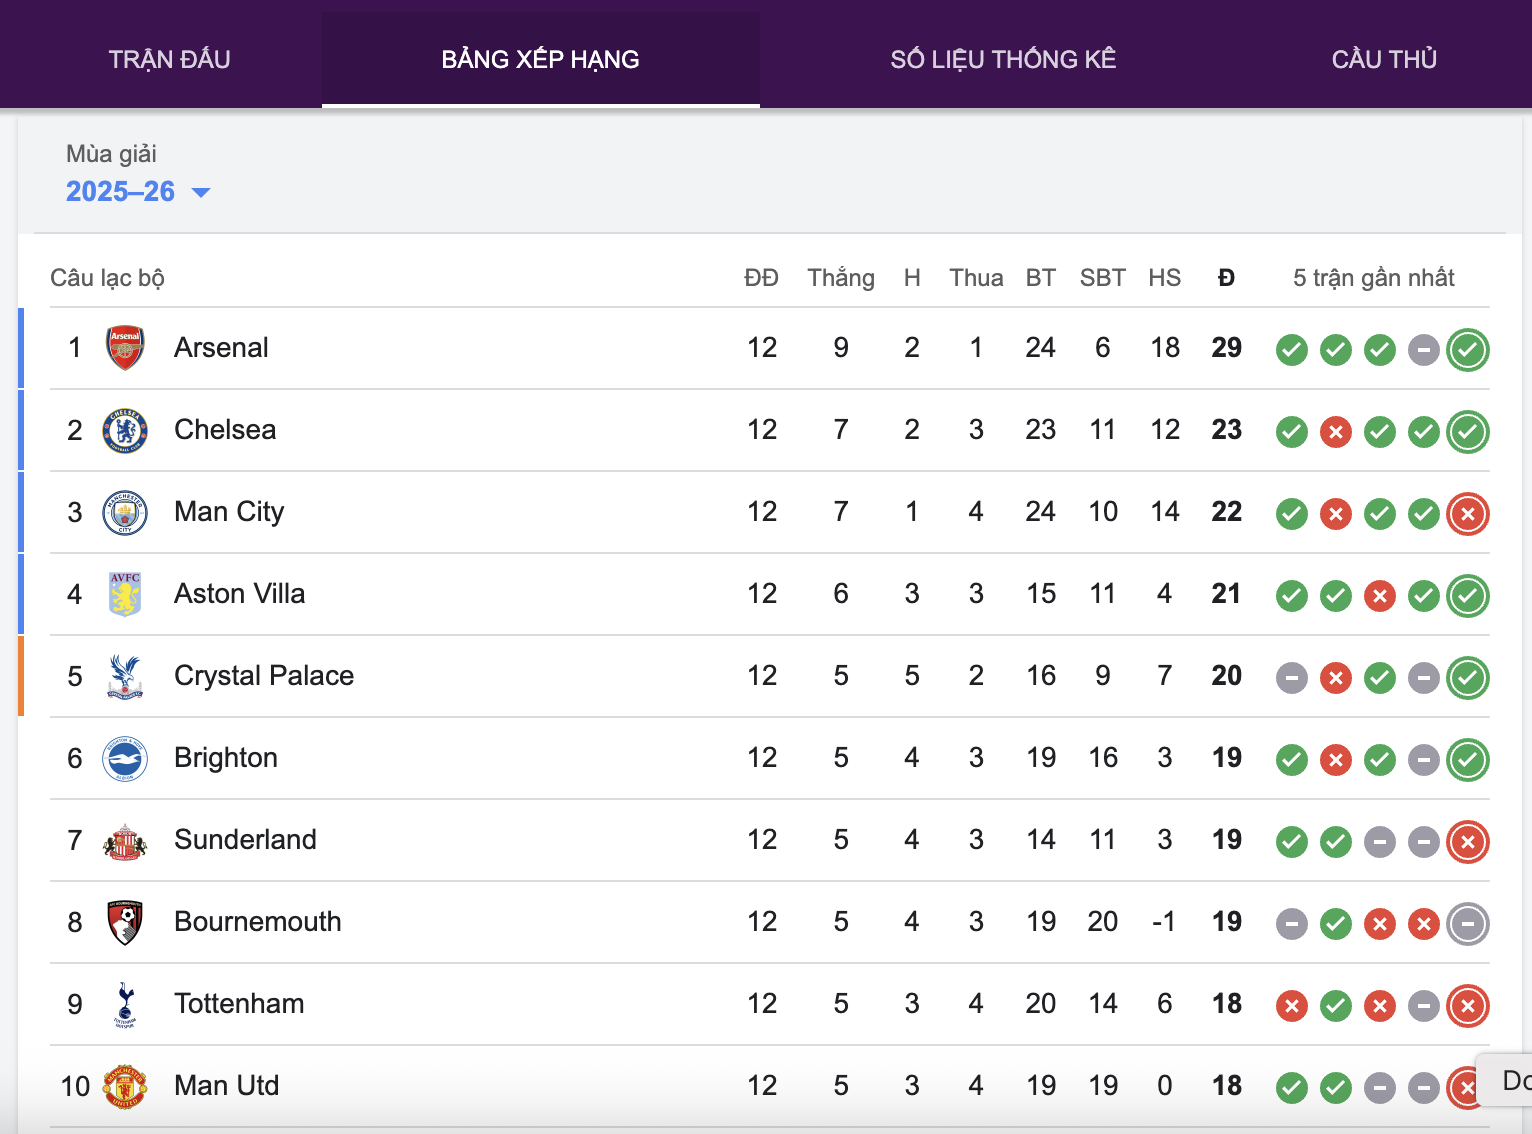
Task: Click the Man Utd team name
Action: click(226, 1086)
